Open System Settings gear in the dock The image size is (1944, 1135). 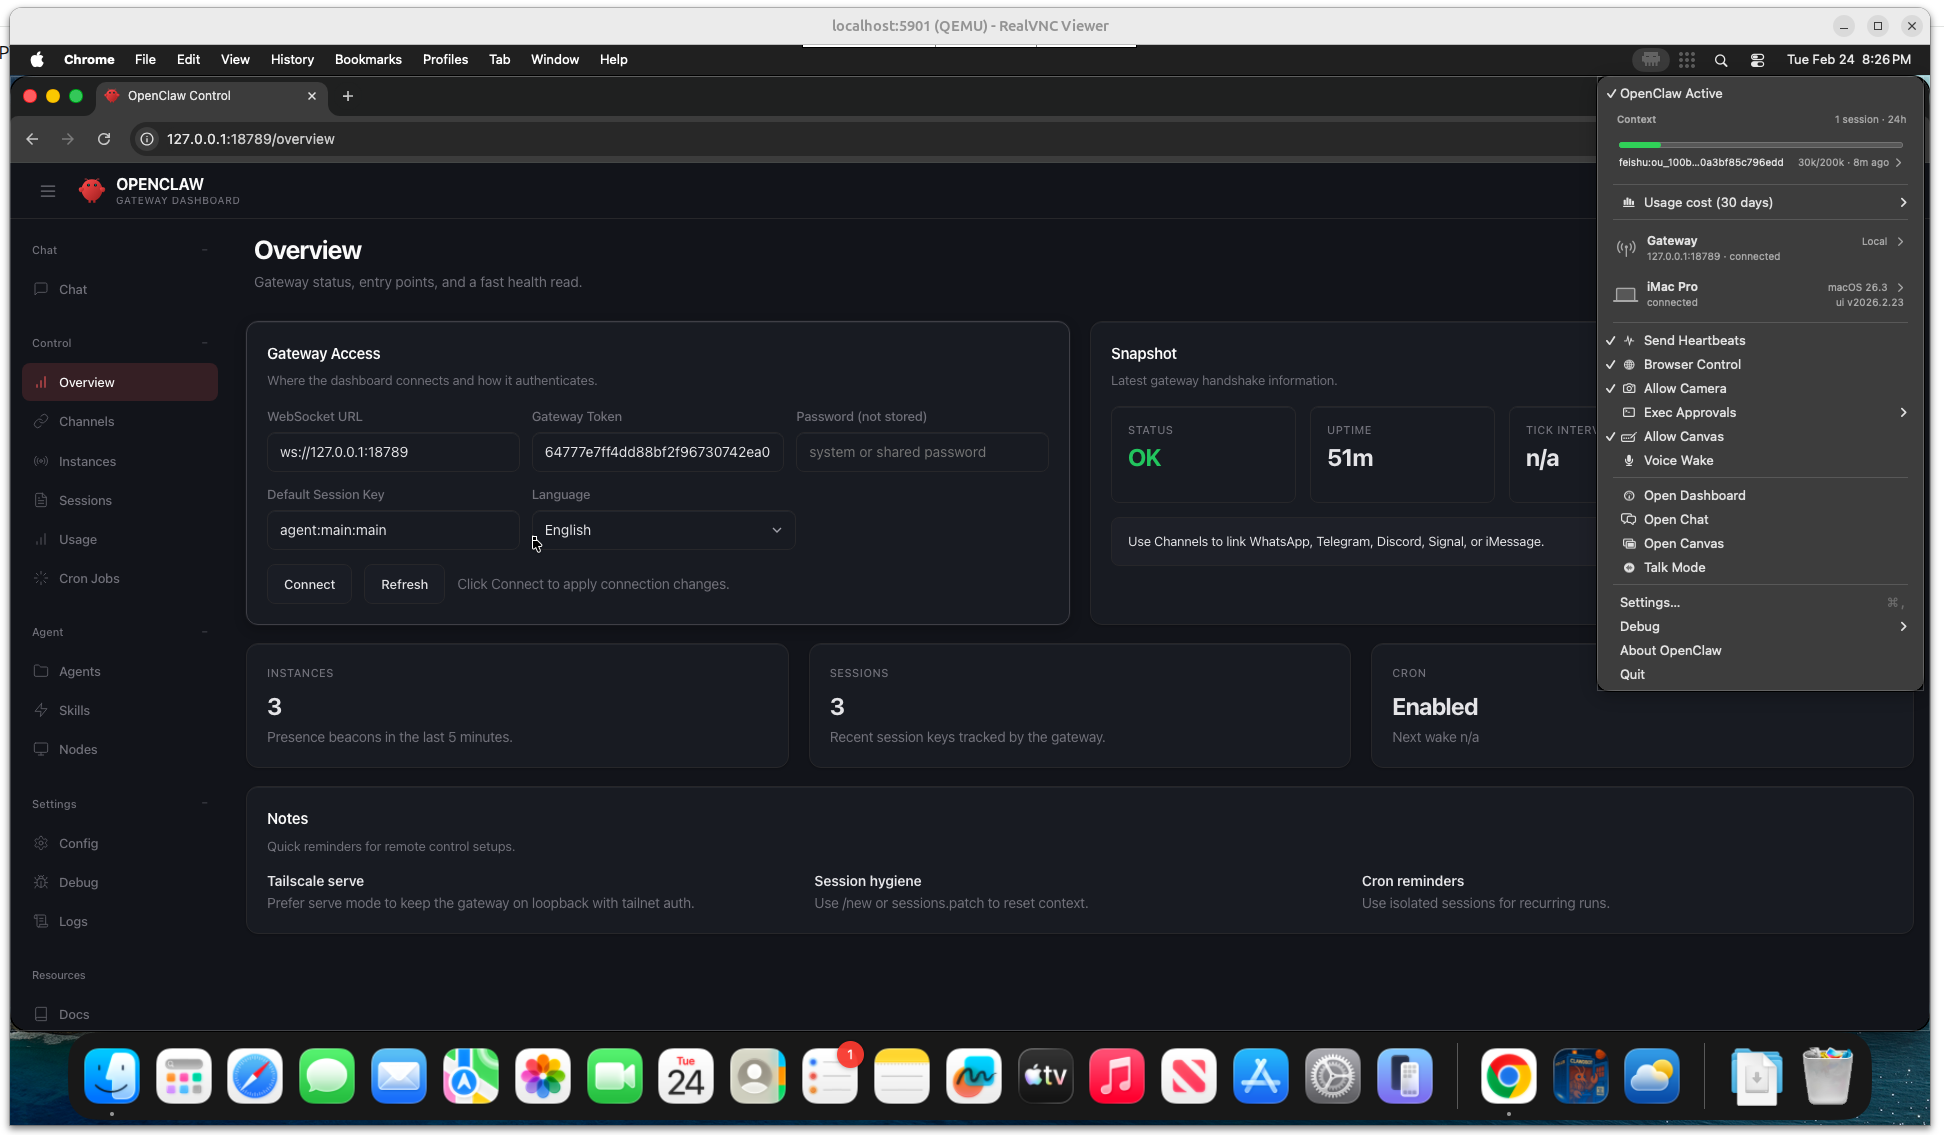pyautogui.click(x=1333, y=1076)
